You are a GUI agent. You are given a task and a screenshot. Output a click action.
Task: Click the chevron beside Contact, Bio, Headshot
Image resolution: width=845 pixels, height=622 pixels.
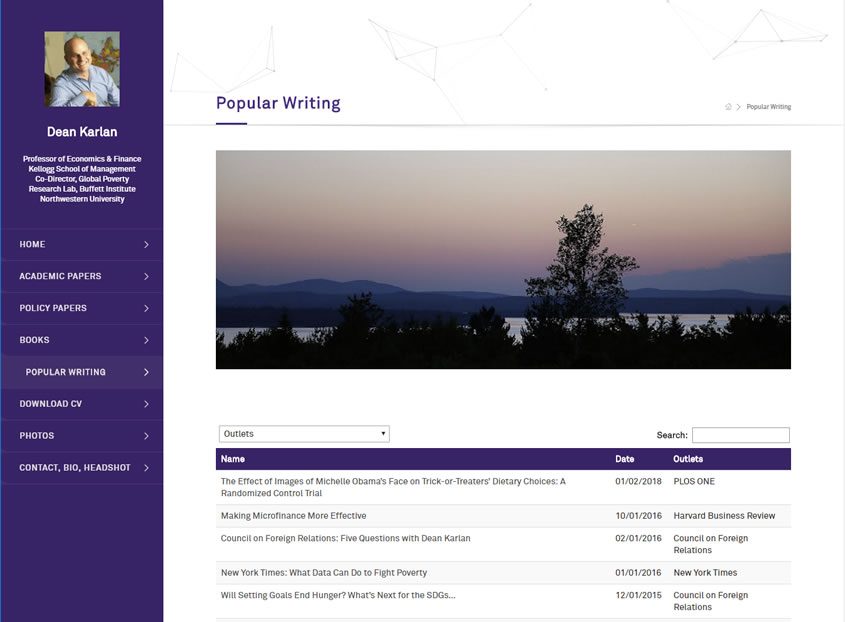[x=146, y=468]
